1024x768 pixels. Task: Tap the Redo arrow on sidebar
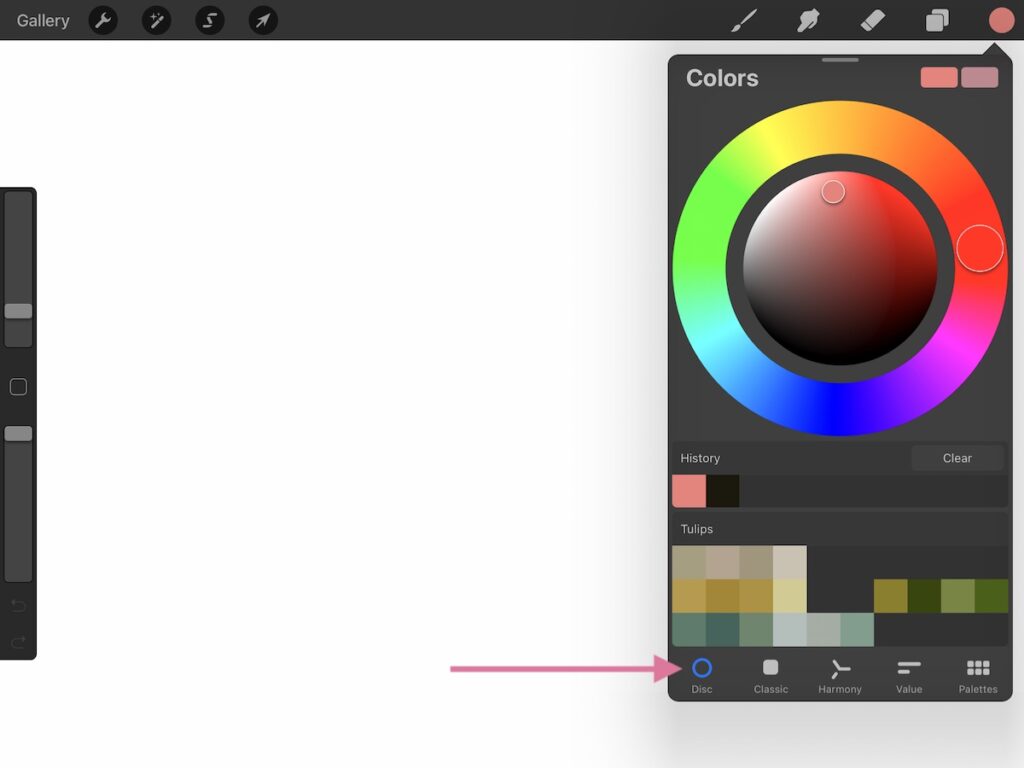pyautogui.click(x=18, y=642)
